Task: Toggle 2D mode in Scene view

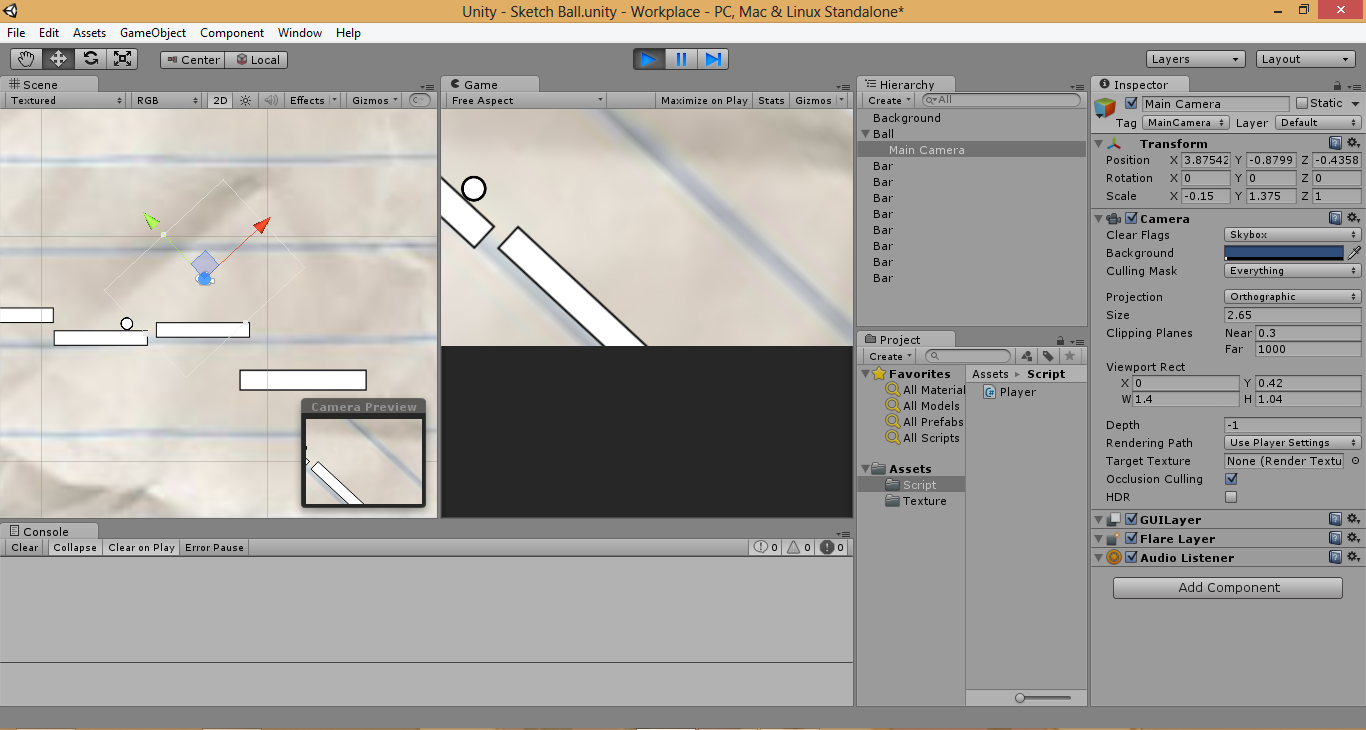Action: [221, 100]
